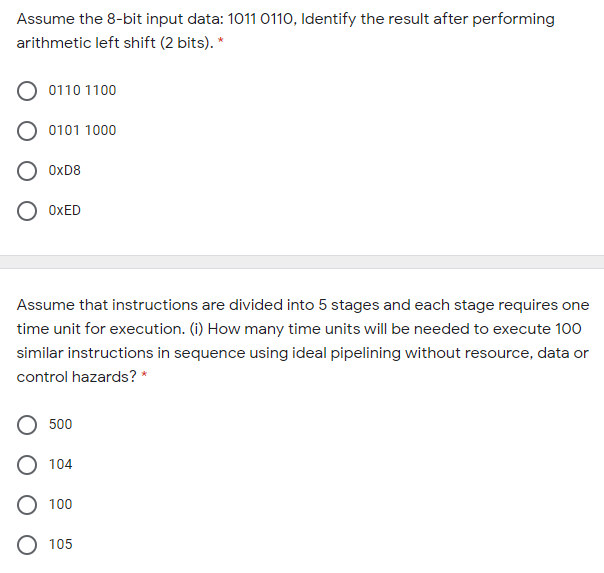Screen dimensions: 604x573
Task: Pick the 0xD8 radio button
Action: [x=29, y=171]
